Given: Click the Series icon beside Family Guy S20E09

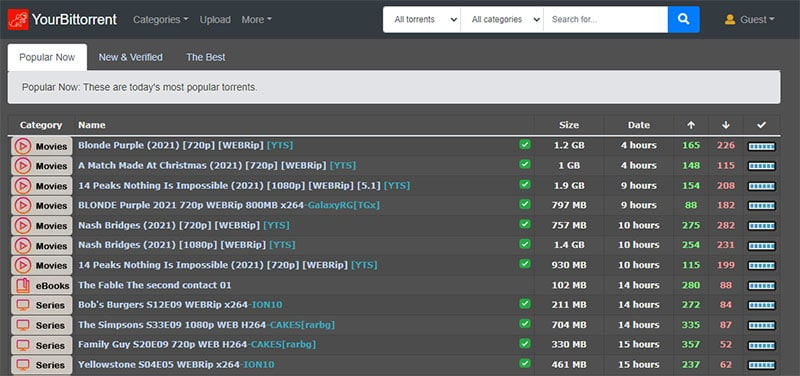Looking at the screenshot, I should click(22, 345).
